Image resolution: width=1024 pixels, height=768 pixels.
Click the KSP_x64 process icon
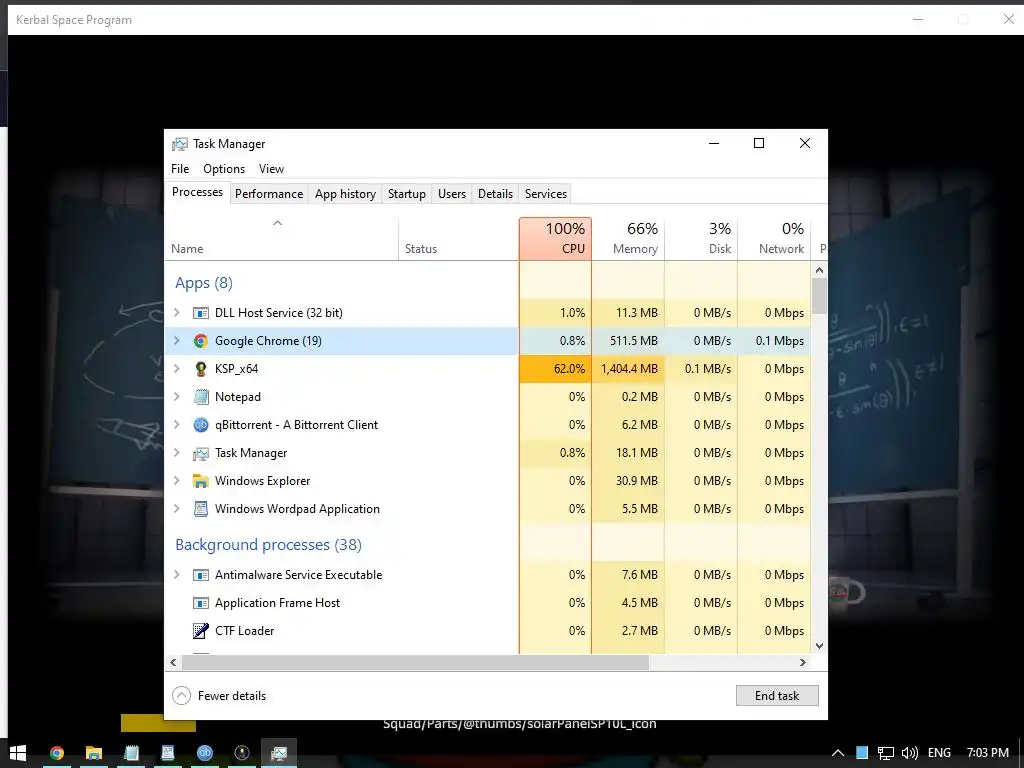(200, 369)
